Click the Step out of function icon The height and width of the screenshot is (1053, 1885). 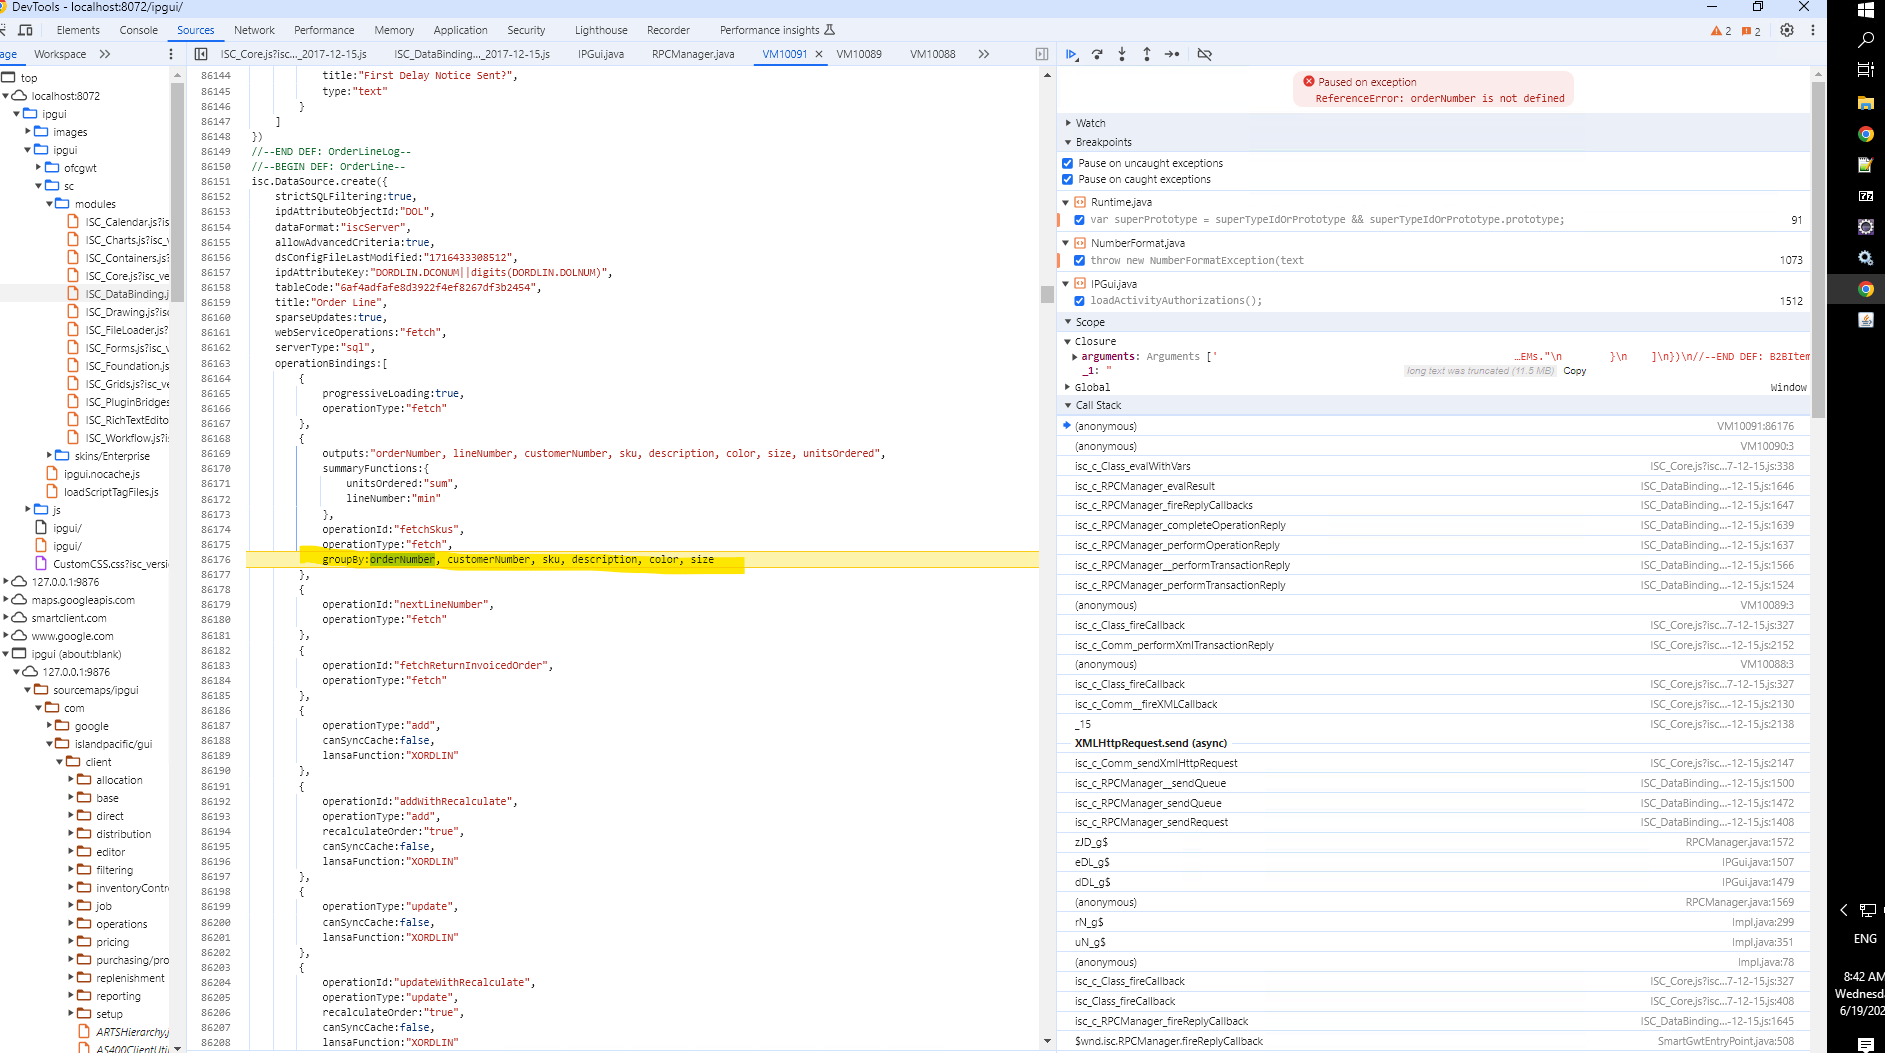click(1147, 55)
